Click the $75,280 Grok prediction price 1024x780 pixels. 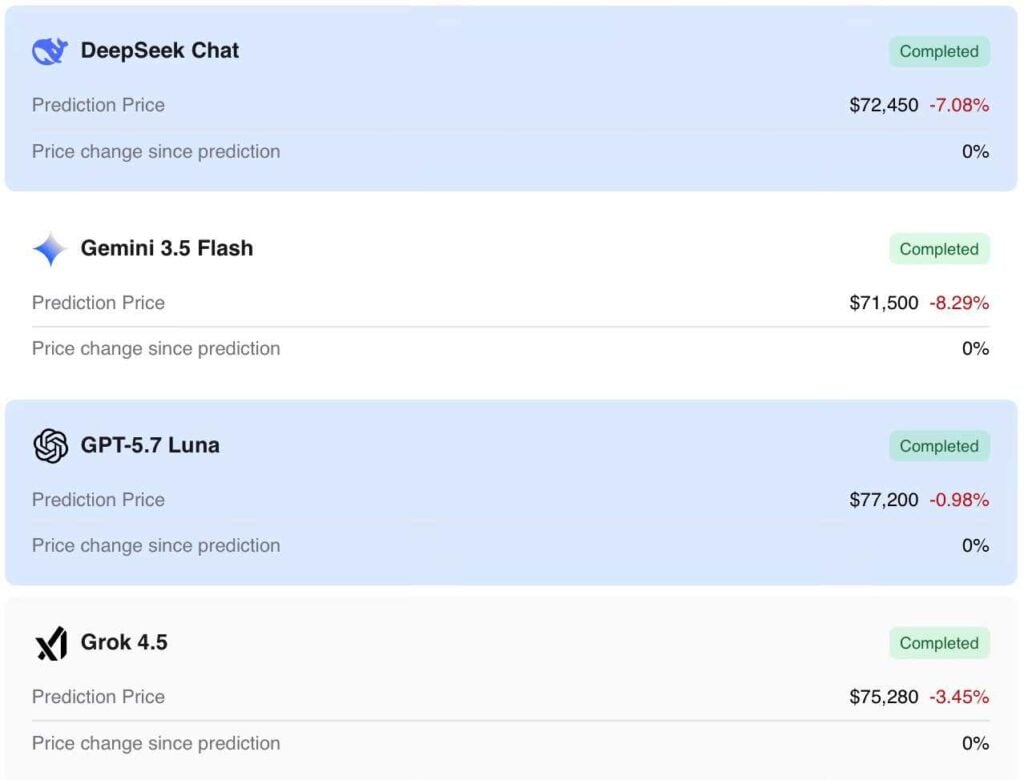tap(884, 697)
